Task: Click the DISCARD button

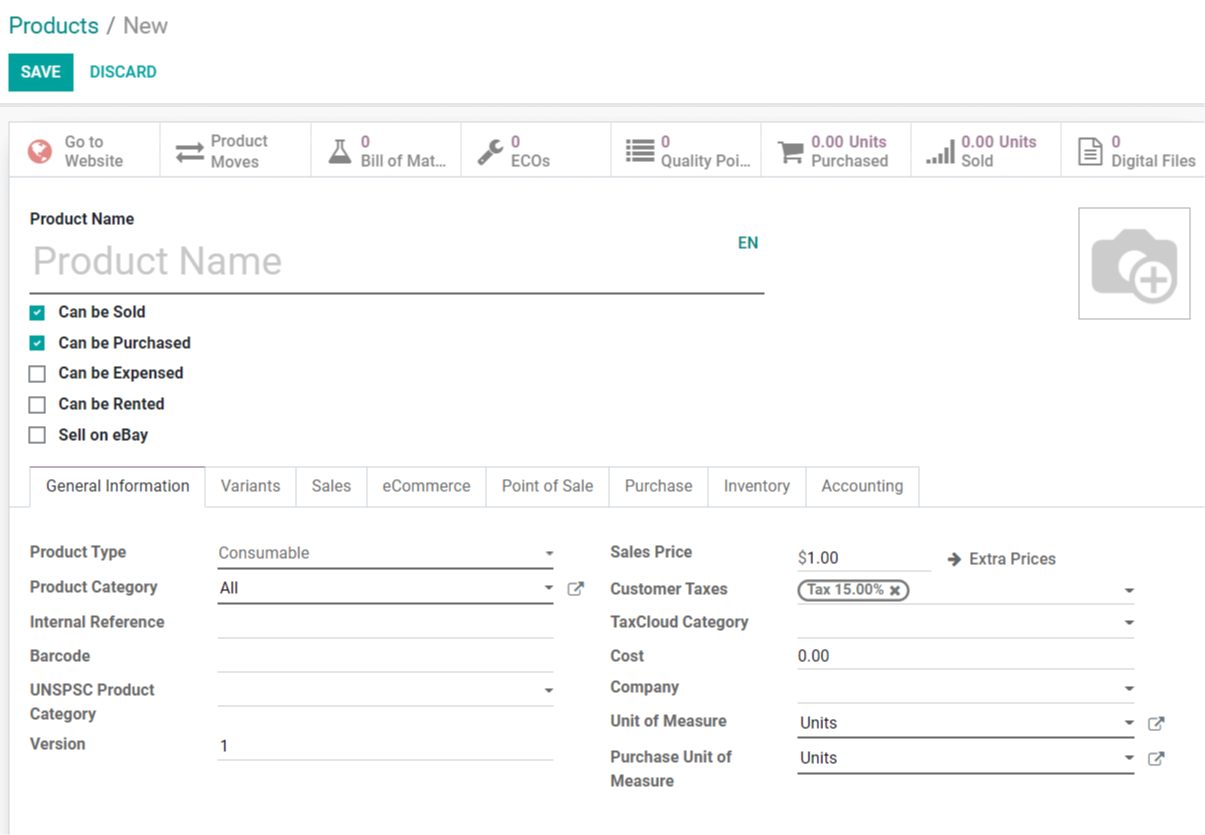Action: (123, 72)
